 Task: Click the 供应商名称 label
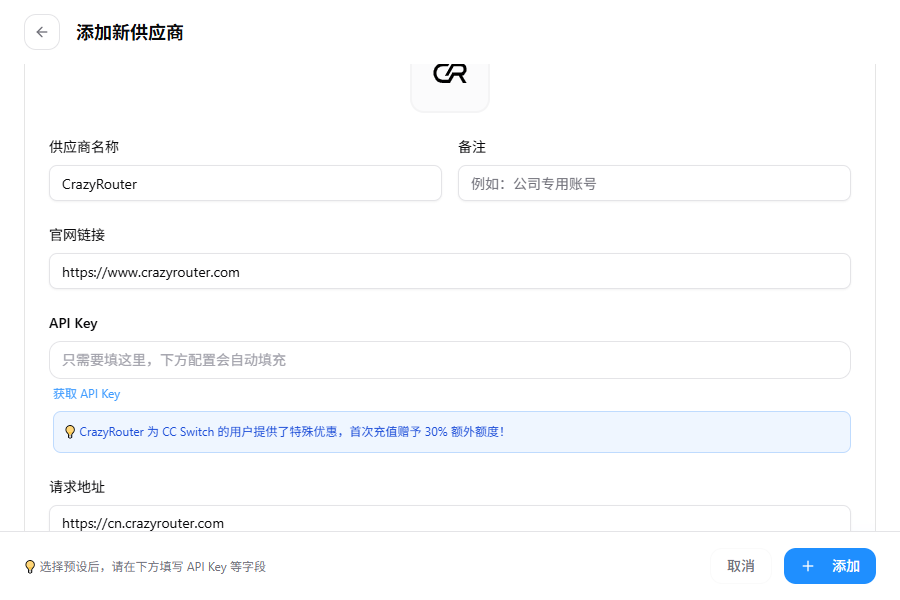[x=84, y=147]
